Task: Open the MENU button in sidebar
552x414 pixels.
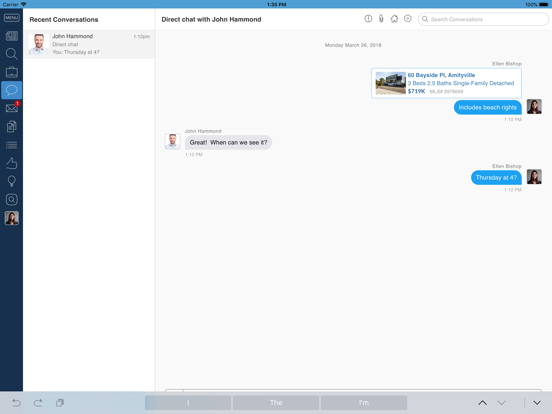Action: [x=12, y=18]
